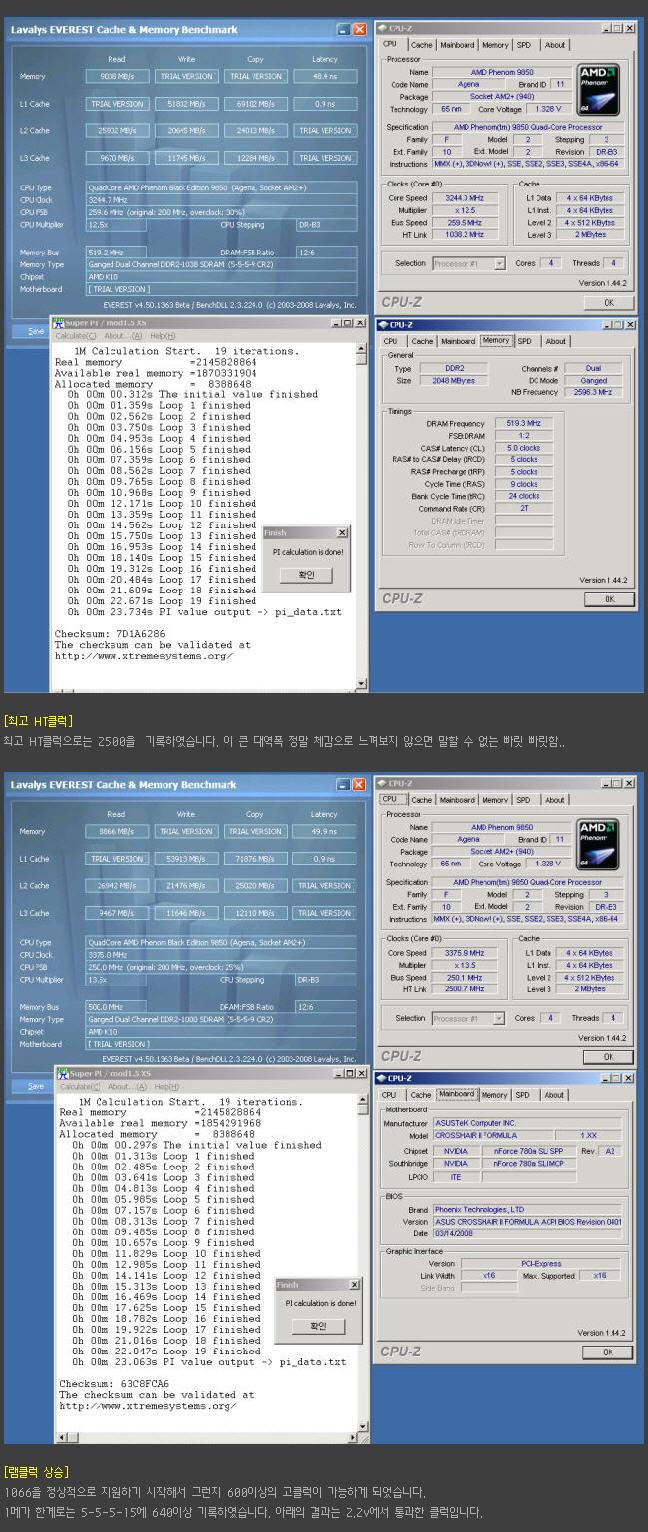Close EVEREST benchmark window showing 8866 MB/s
Viewport: 648px width, 1532px height.
[x=359, y=785]
